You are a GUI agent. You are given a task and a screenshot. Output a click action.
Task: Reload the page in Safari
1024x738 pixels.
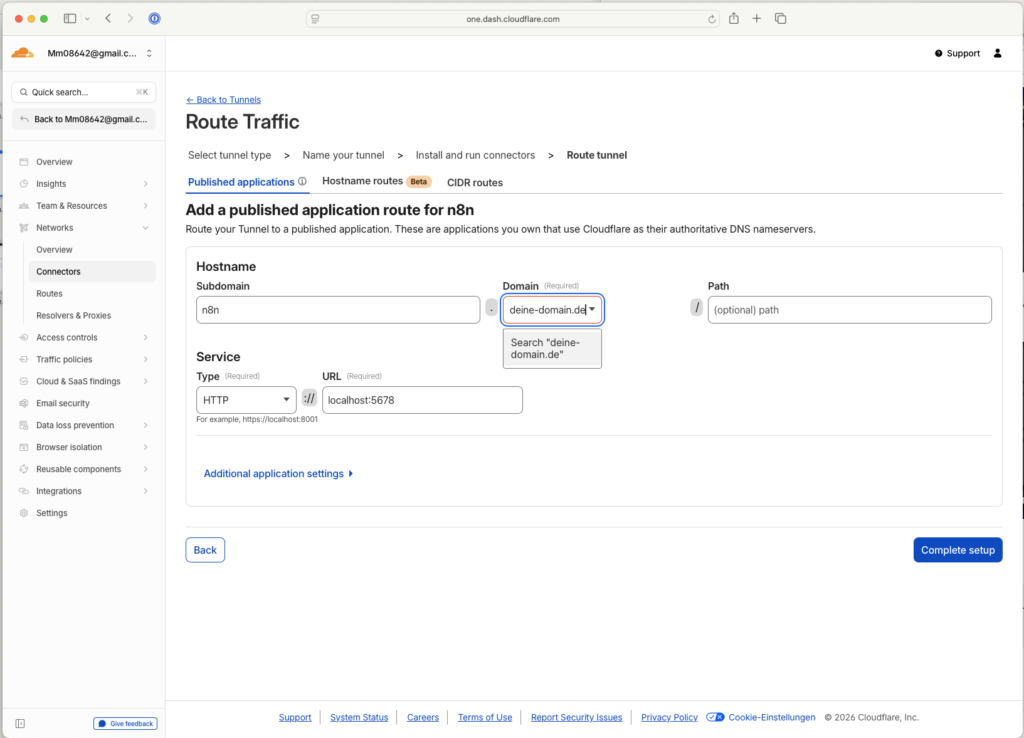(x=712, y=19)
